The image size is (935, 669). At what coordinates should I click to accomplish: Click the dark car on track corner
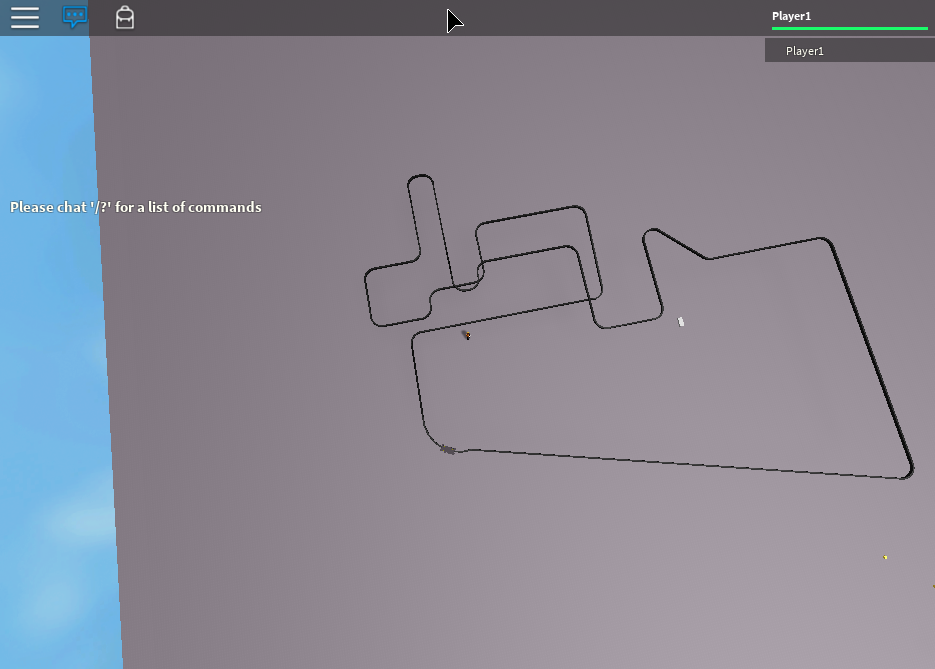click(448, 449)
